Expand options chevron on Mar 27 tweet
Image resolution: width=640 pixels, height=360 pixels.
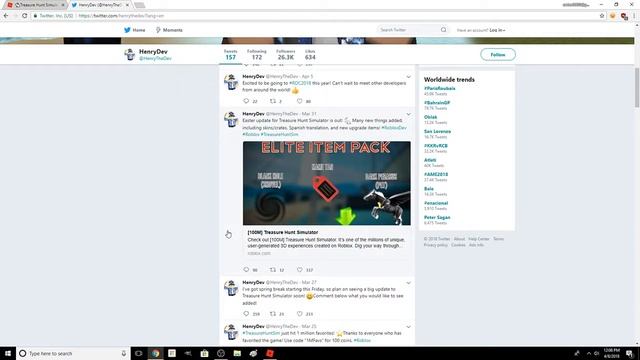408,283
